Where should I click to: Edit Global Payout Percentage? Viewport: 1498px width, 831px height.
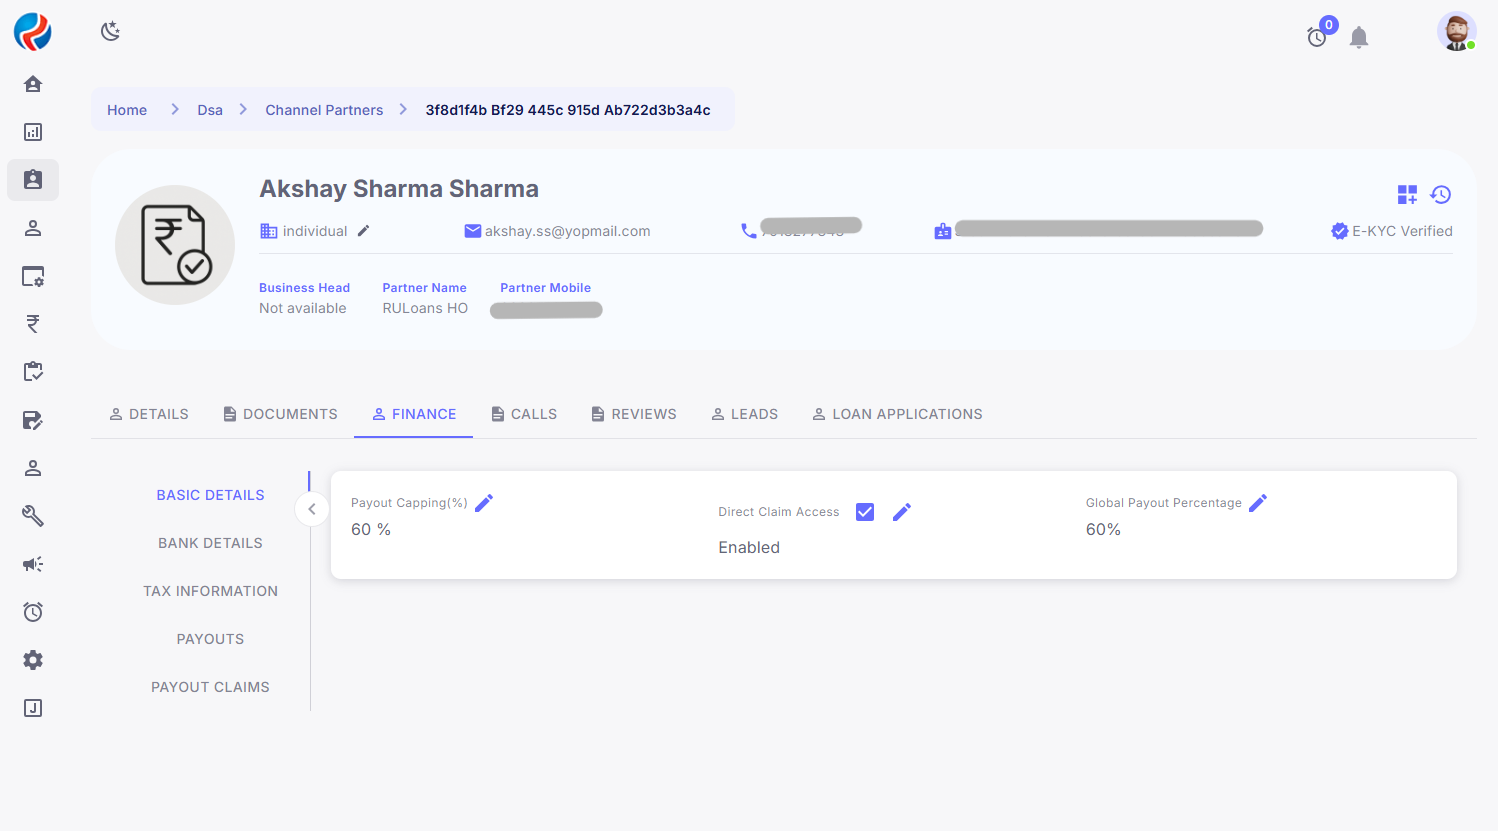coord(1258,503)
